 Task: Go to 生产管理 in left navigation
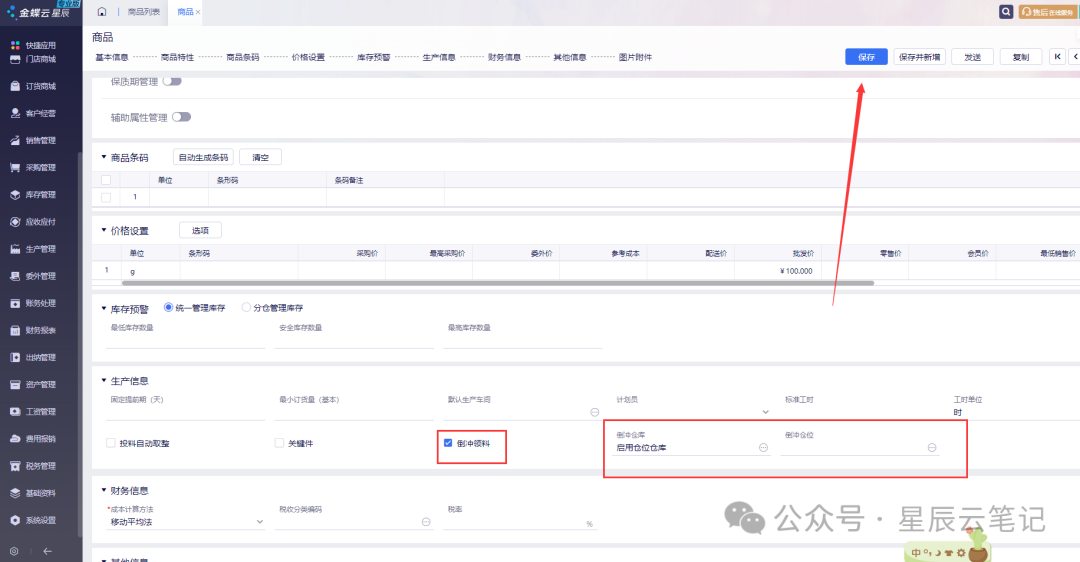[40, 249]
